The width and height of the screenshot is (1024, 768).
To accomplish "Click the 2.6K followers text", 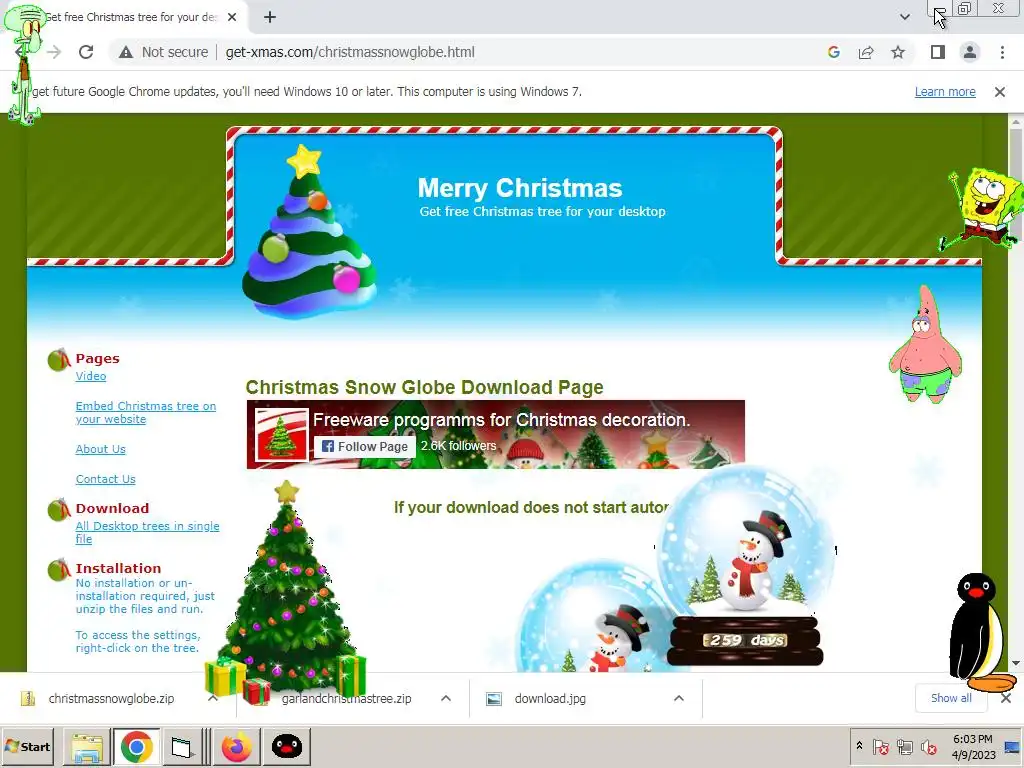I will point(458,446).
